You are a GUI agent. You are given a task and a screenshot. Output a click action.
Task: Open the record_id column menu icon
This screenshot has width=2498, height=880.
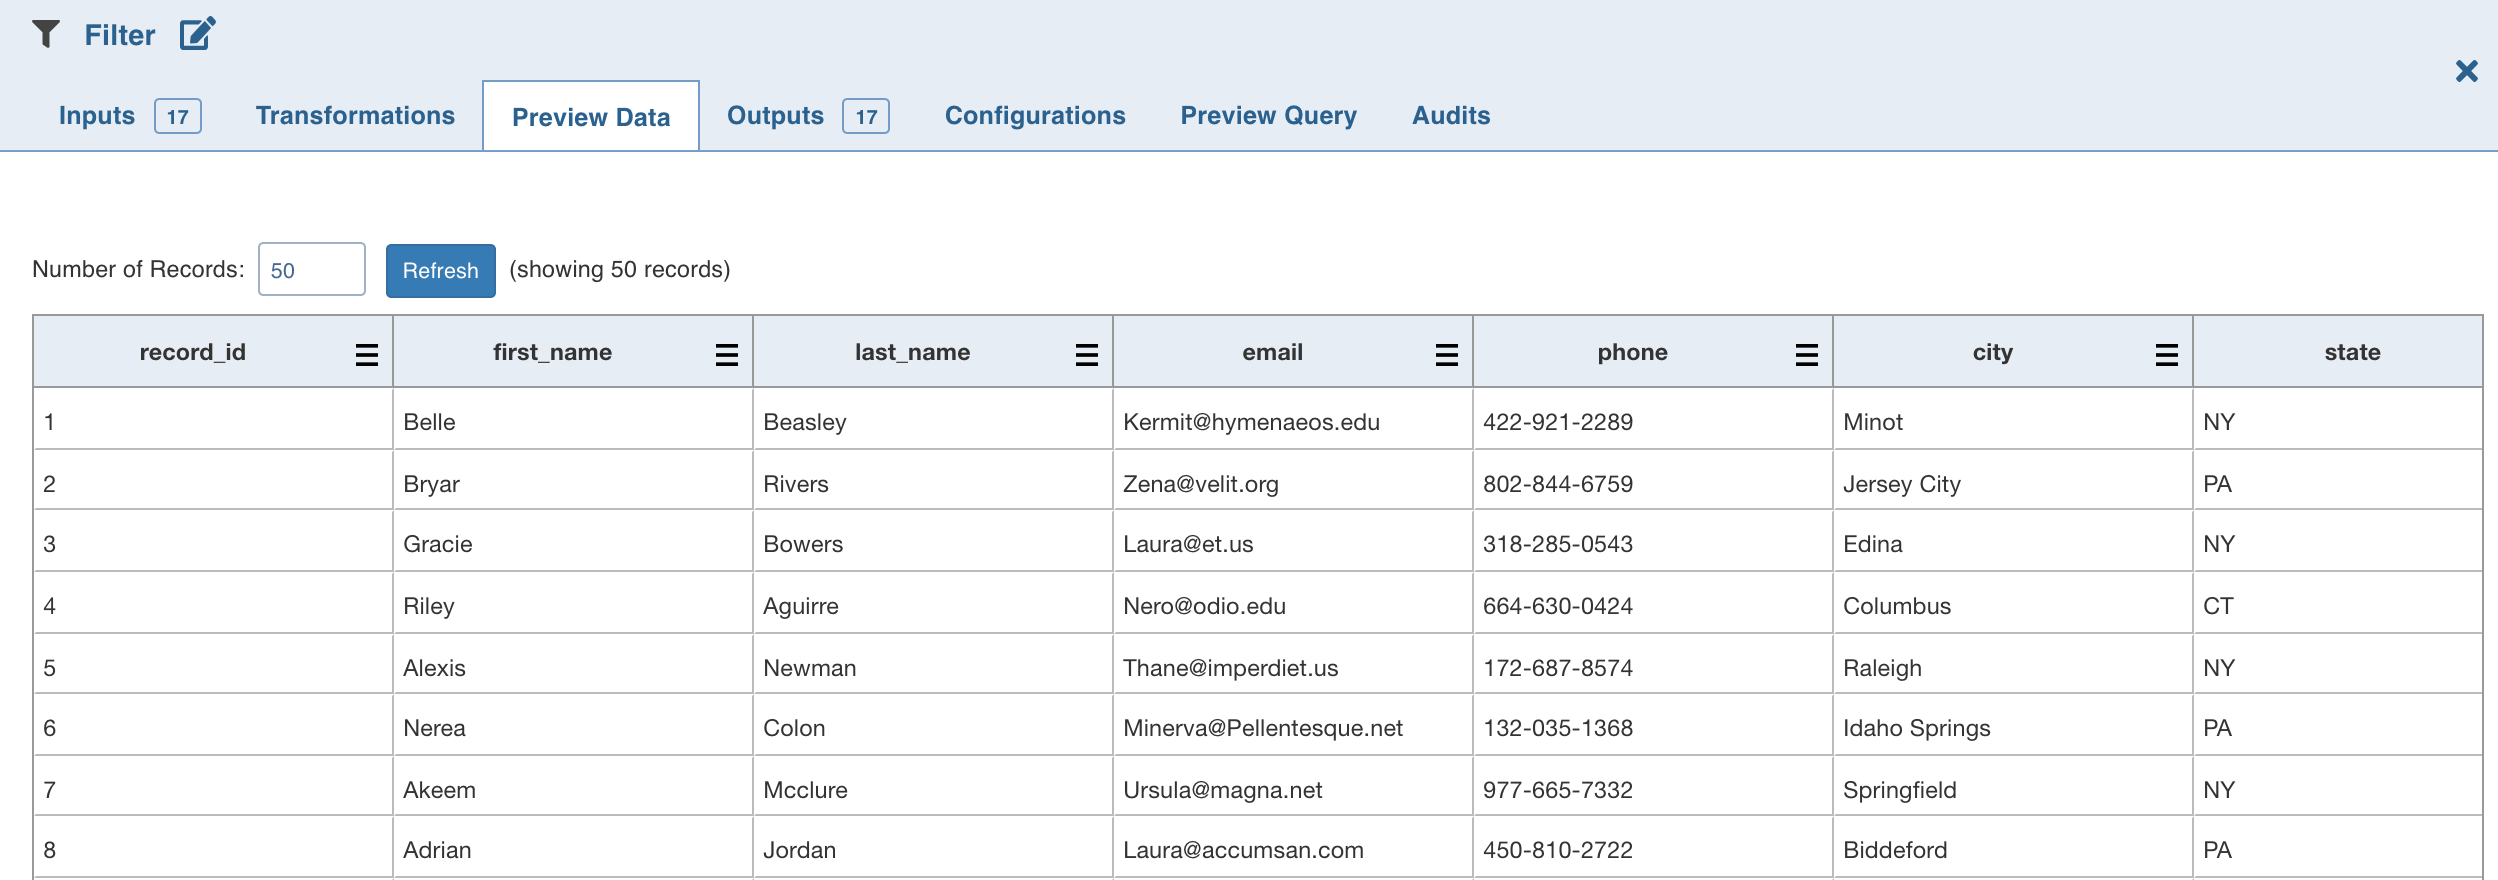click(367, 354)
